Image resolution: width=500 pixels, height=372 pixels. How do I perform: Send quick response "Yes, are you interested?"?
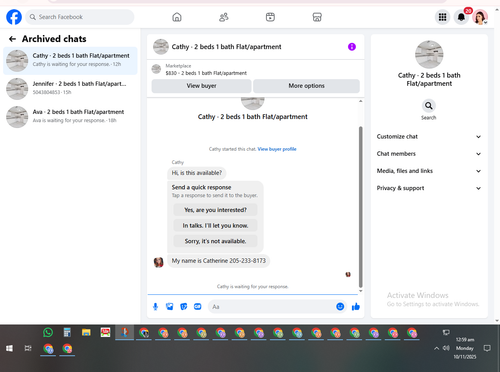215,210
